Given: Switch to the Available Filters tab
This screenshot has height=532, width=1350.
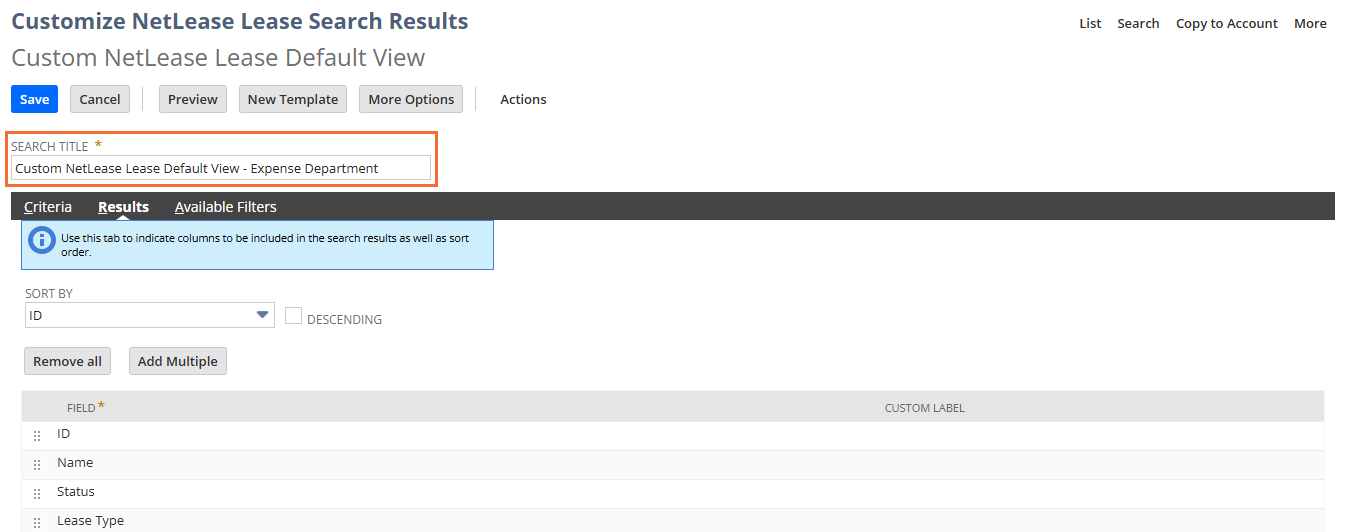Looking at the screenshot, I should pos(225,207).
